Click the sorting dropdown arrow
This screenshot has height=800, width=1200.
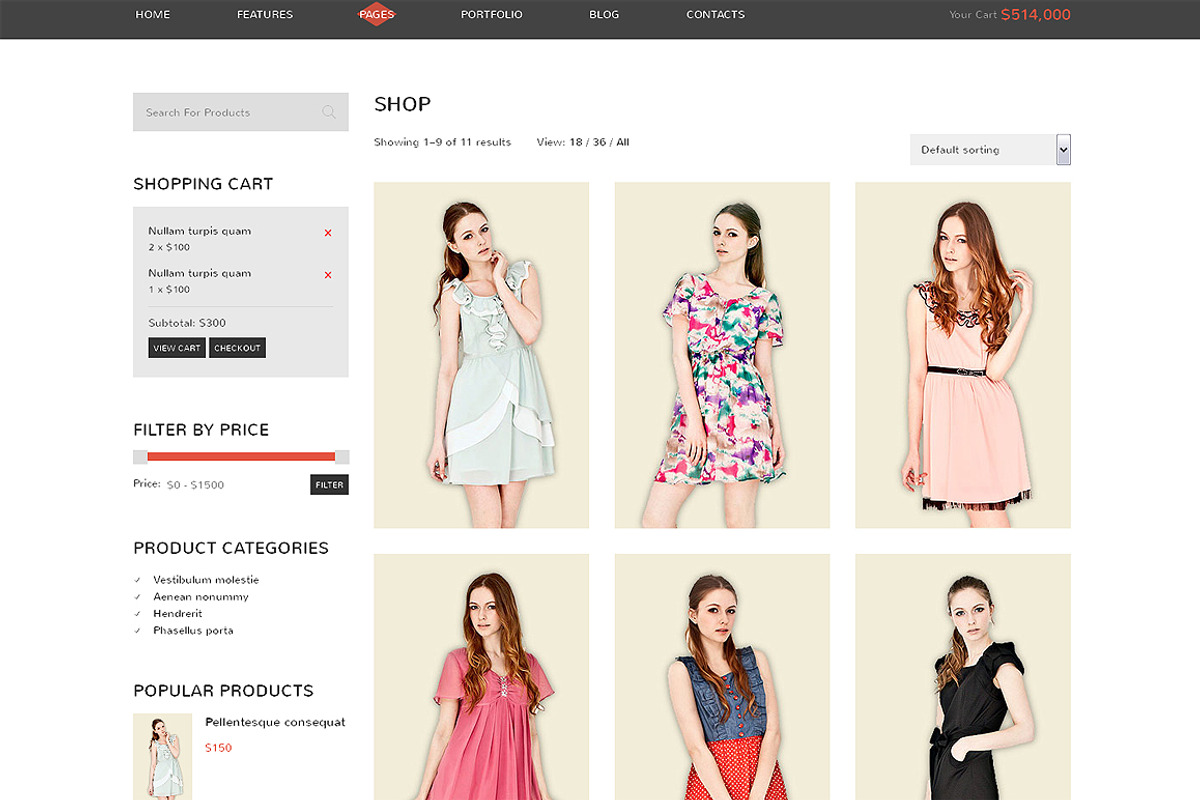pyautogui.click(x=1063, y=149)
